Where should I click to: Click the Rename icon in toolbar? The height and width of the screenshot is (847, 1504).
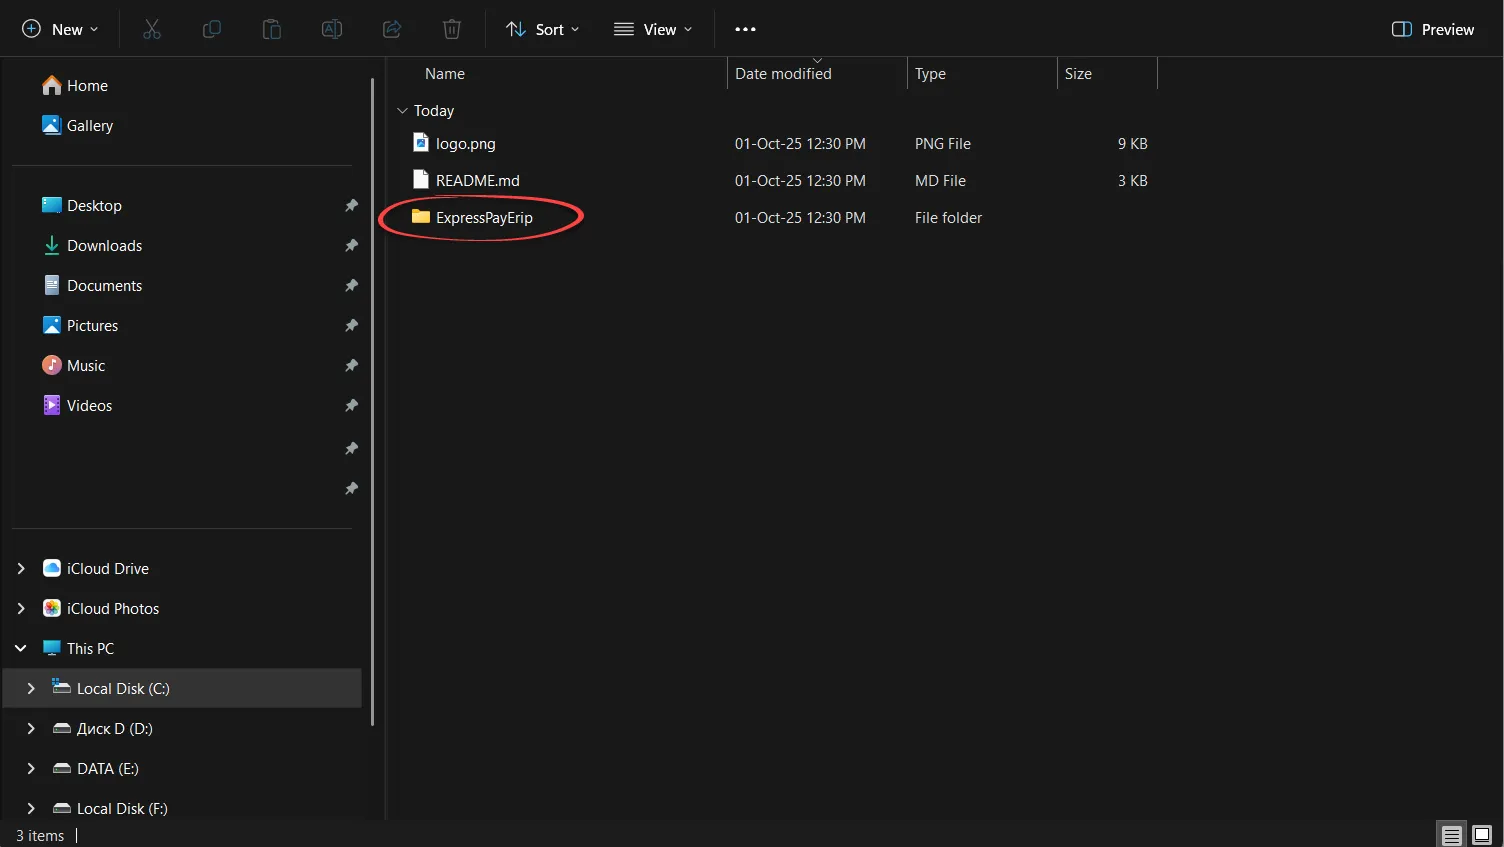(x=332, y=29)
